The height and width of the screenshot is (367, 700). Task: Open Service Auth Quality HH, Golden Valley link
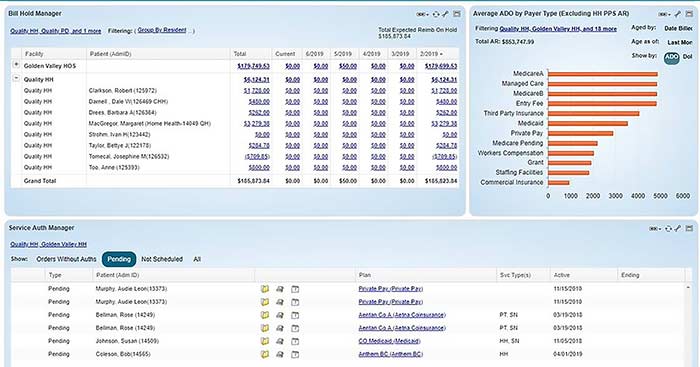click(49, 244)
